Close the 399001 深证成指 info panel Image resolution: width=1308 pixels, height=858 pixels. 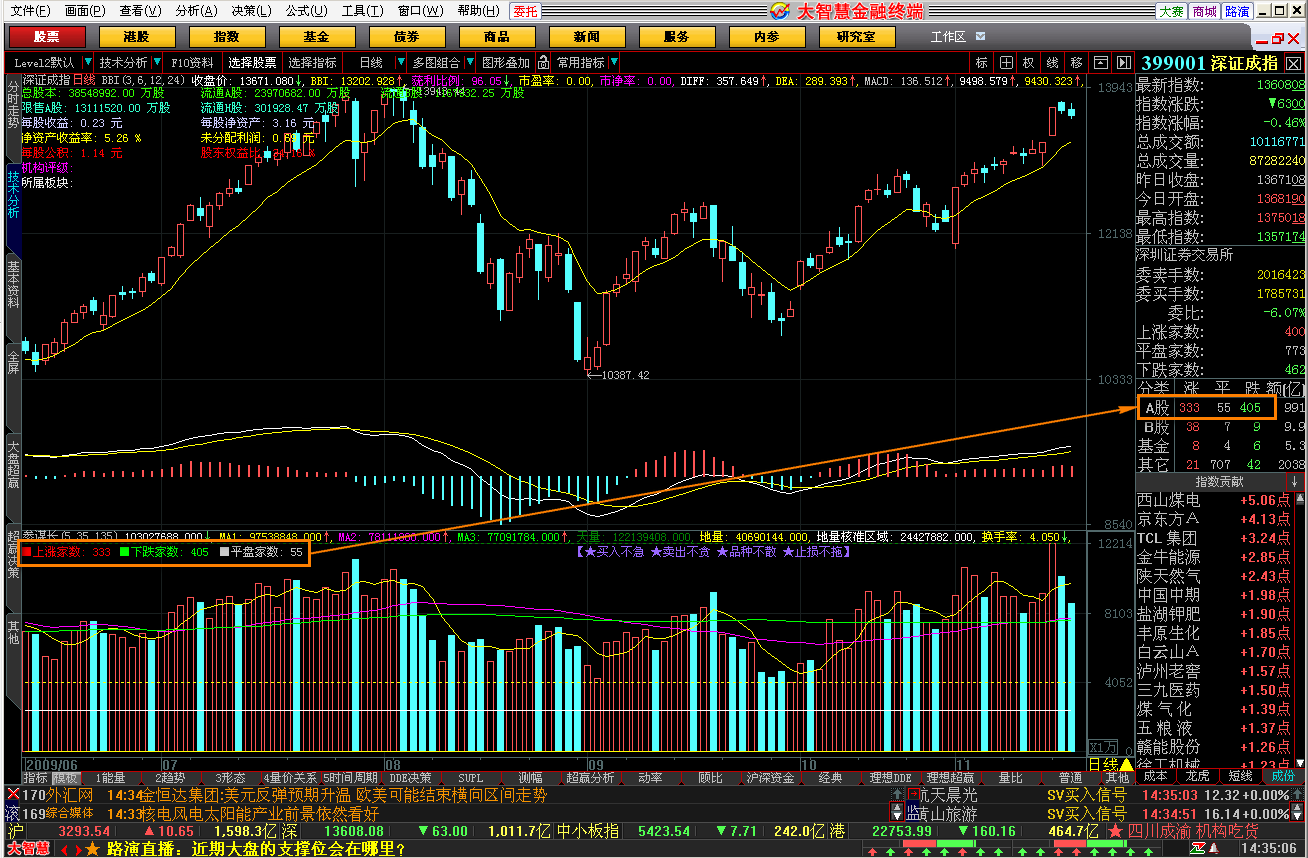pos(1294,63)
